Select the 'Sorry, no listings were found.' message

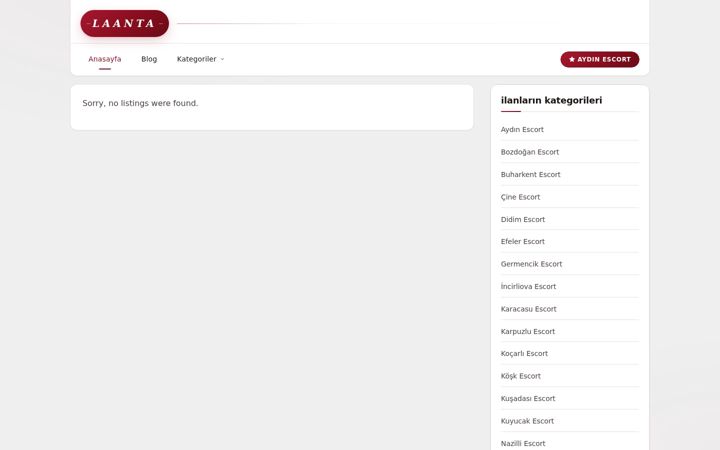click(x=140, y=103)
